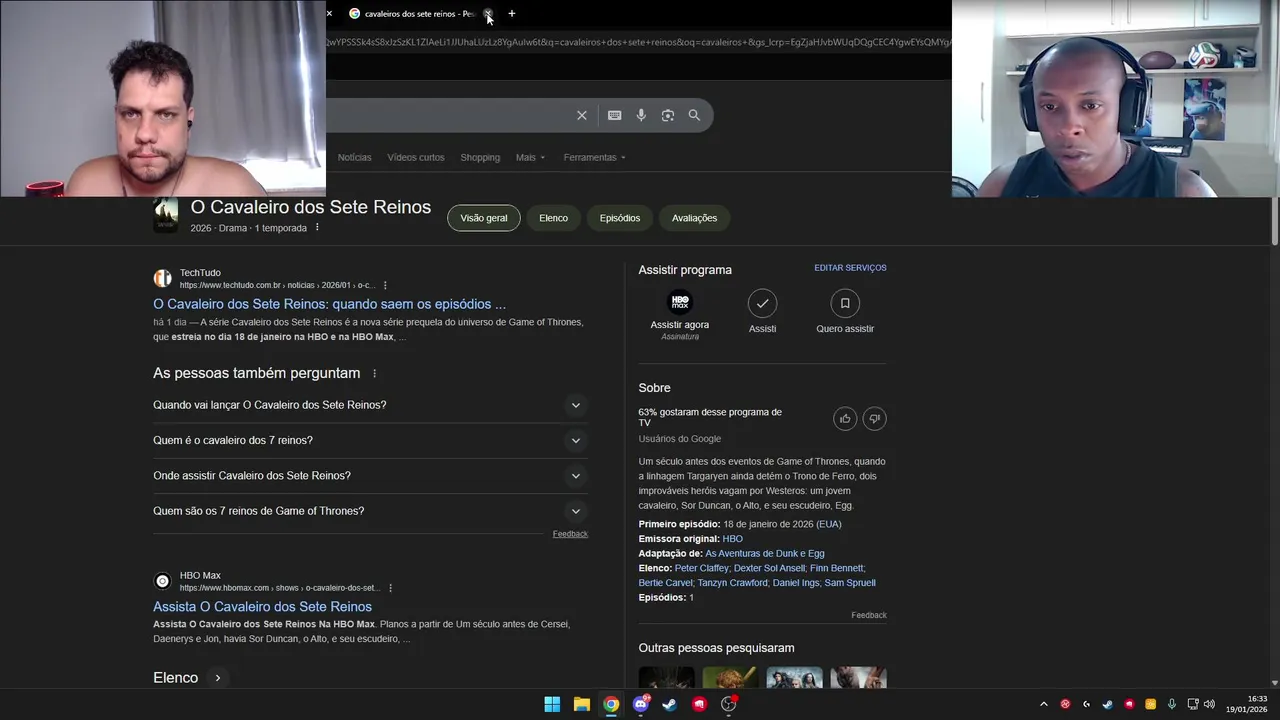Open more options next to TechTudo result
1280x720 pixels.
[385, 286]
